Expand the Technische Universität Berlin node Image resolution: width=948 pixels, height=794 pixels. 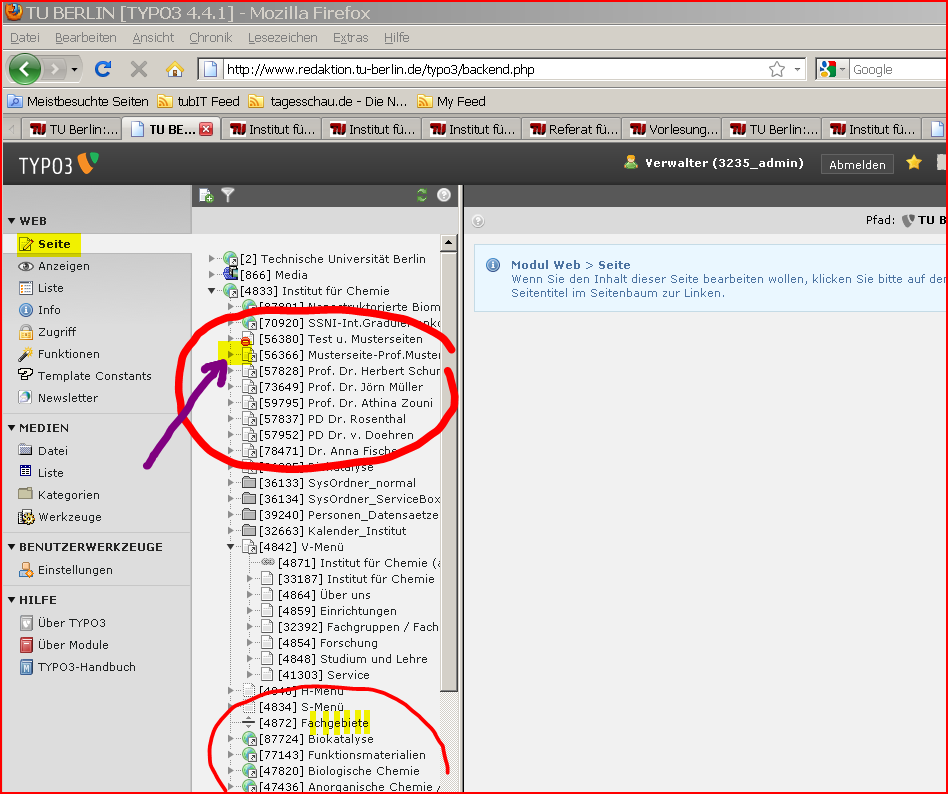212,259
